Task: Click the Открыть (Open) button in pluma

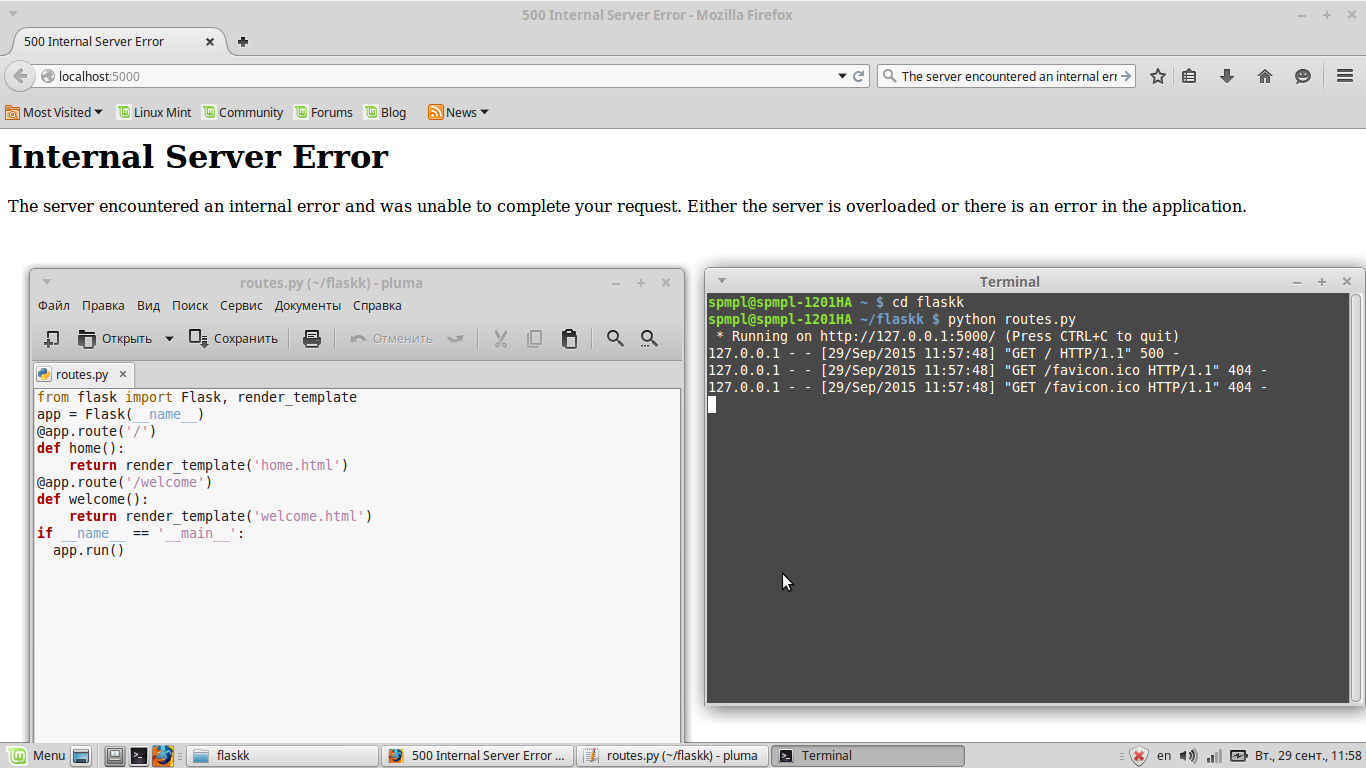Action: pyautogui.click(x=115, y=339)
